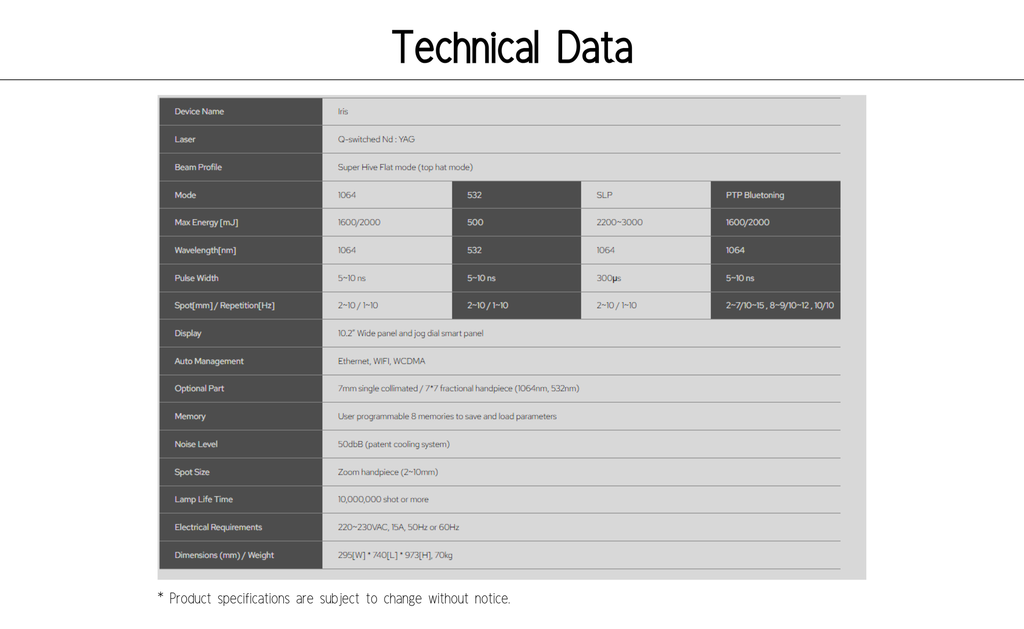This screenshot has height=629, width=1024.
Task: Select the 2200~3000 max energy cell
Action: tap(620, 222)
